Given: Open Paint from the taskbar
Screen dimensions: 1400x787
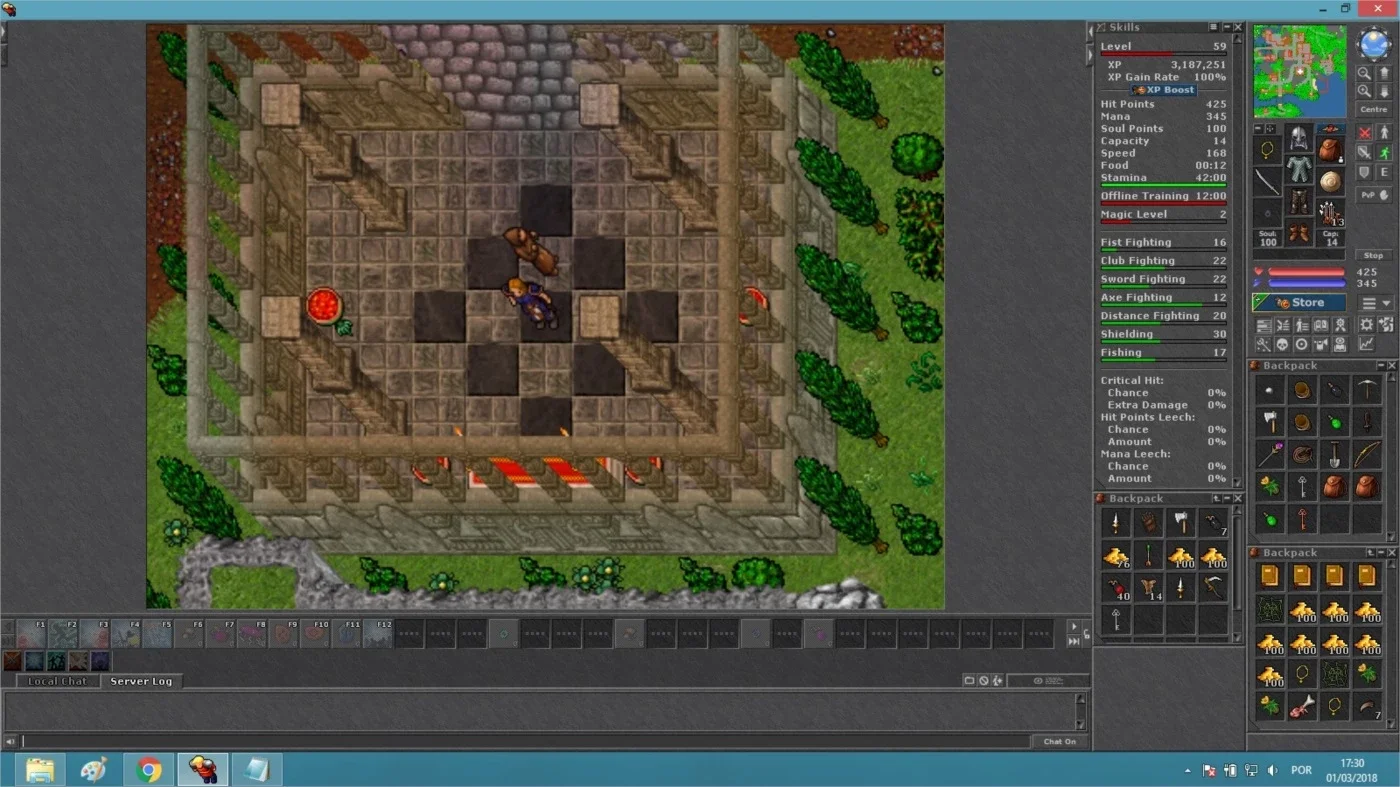Looking at the screenshot, I should (94, 770).
